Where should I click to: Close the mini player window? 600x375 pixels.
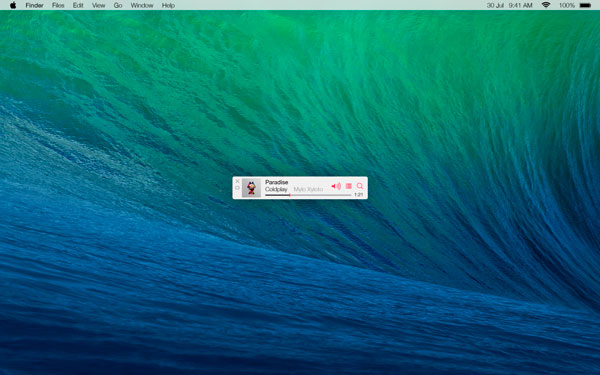click(237, 181)
